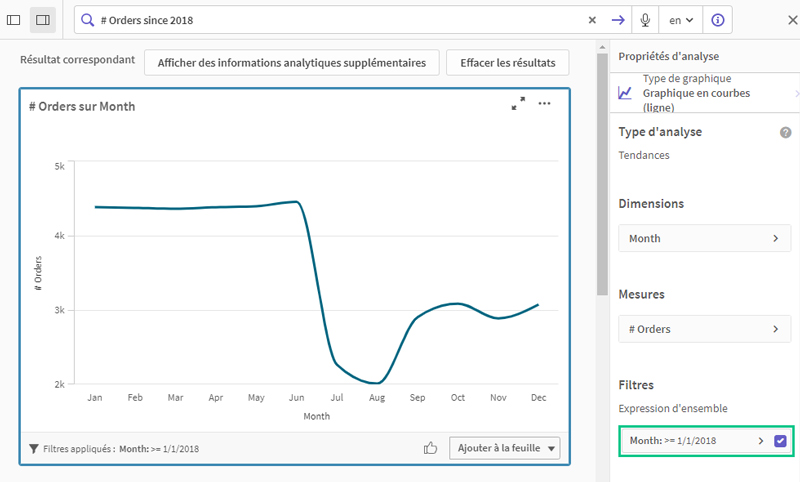Toggle the right properties panel icon
This screenshot has height=482, width=800.
tap(43, 20)
